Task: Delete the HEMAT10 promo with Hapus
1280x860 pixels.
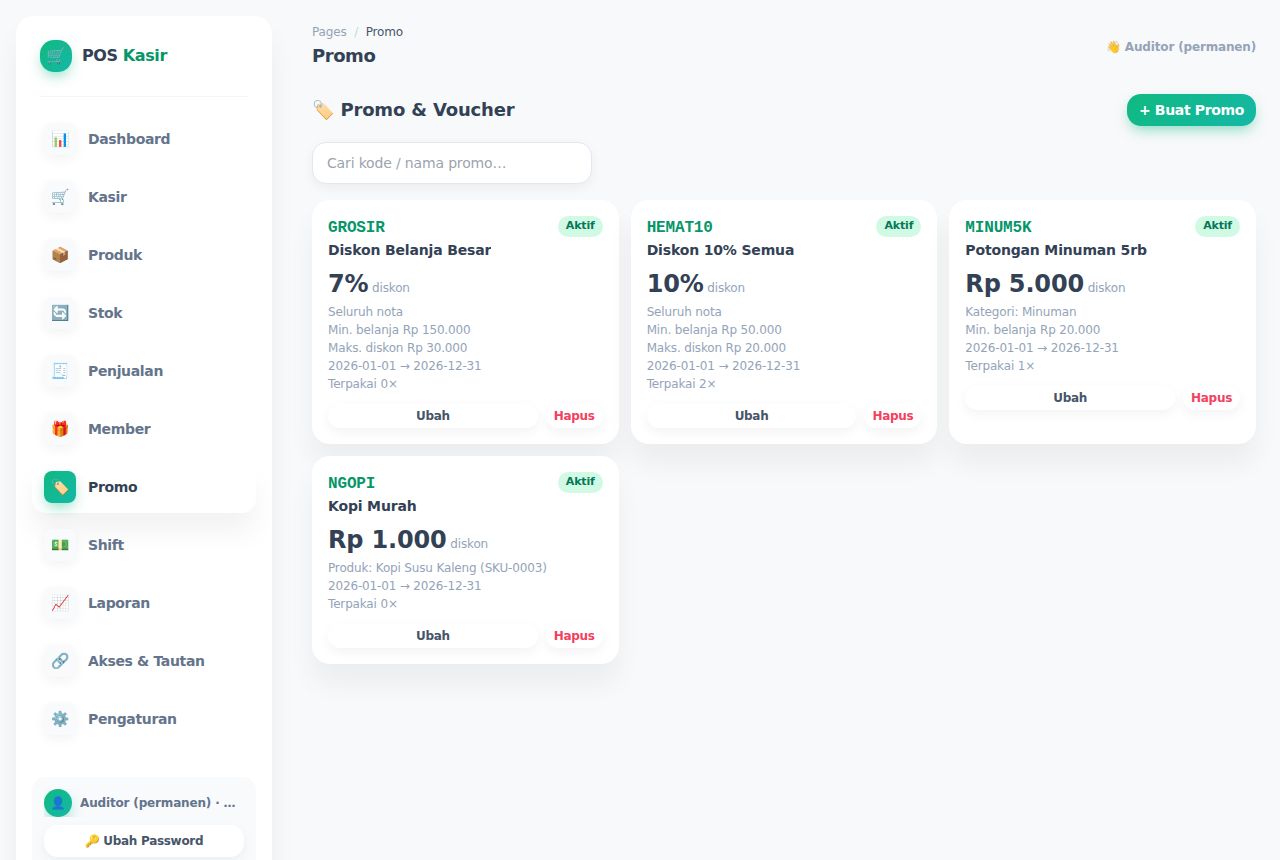Action: pyautogui.click(x=893, y=416)
